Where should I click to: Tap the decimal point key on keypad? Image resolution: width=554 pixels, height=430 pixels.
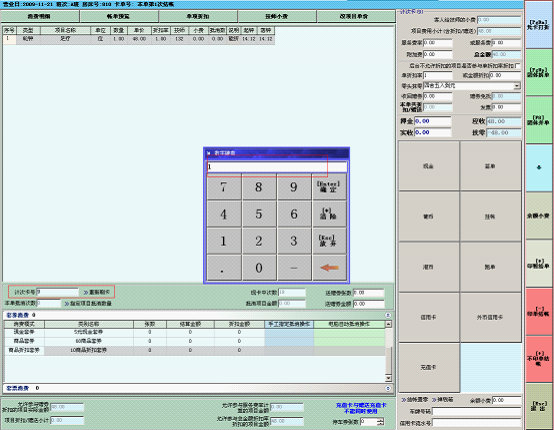tap(224, 268)
